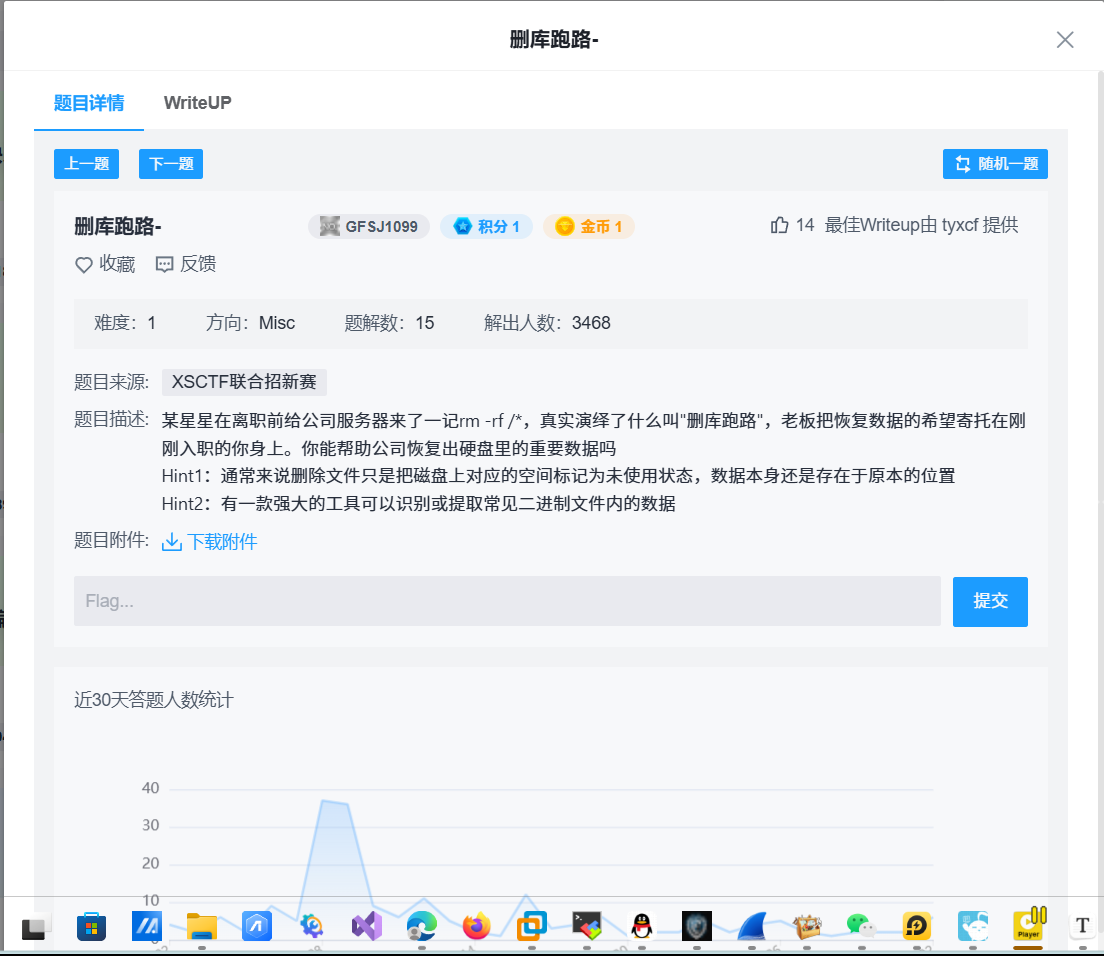Select the 题目详情 tab
1104x956 pixels.
click(88, 102)
